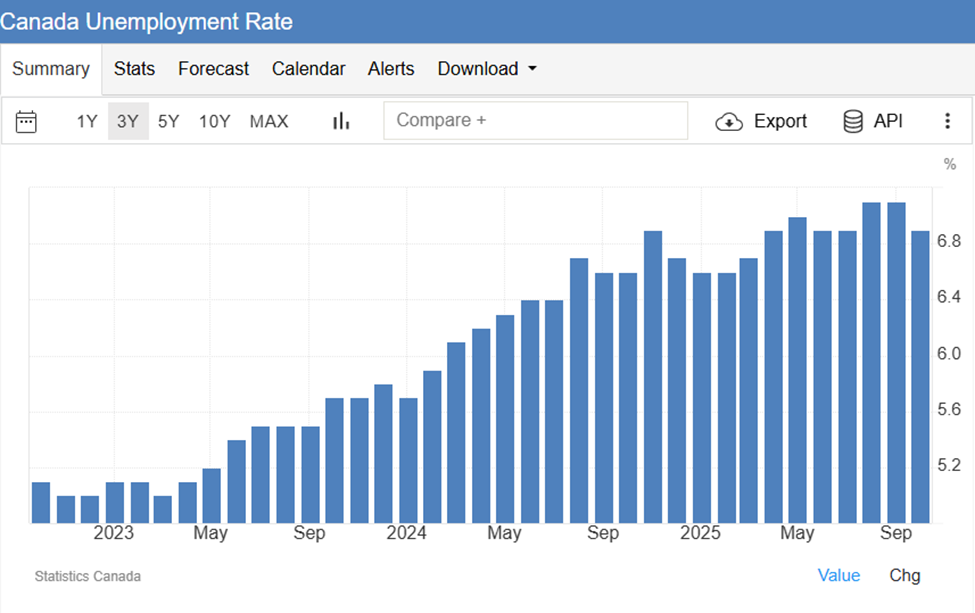This screenshot has height=613, width=975.
Task: Select the active 3Y time range
Action: [128, 122]
